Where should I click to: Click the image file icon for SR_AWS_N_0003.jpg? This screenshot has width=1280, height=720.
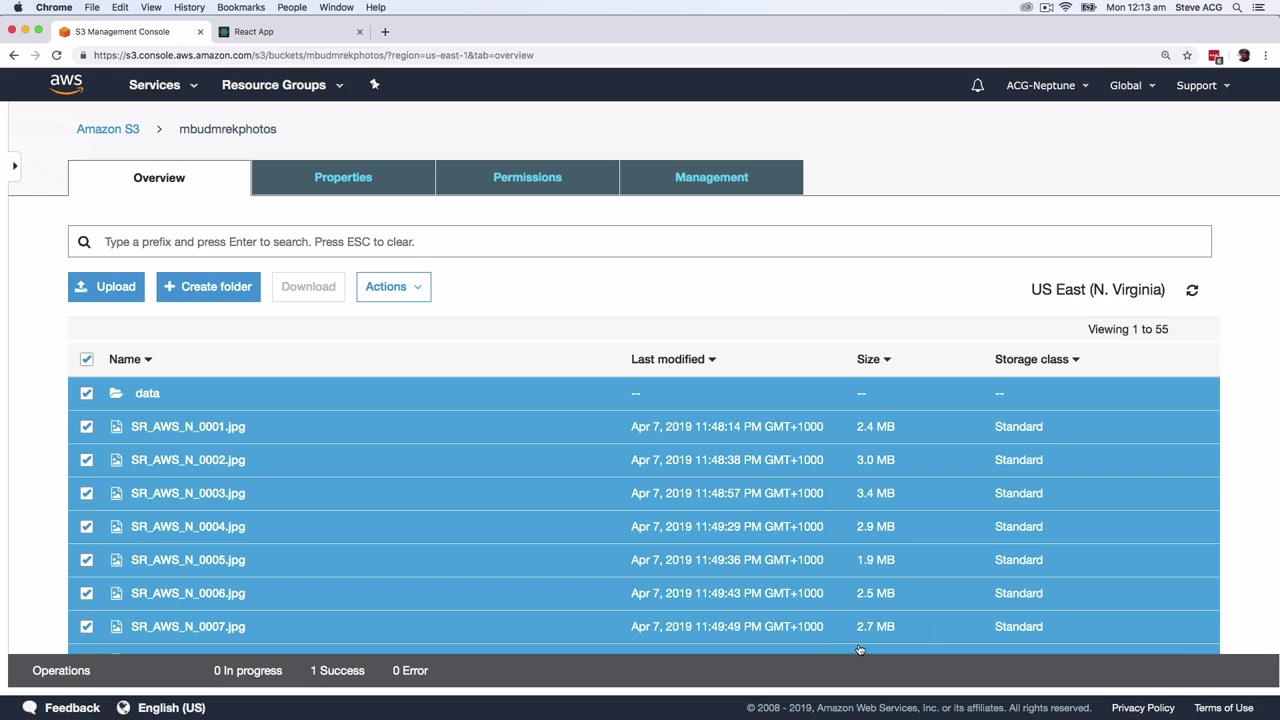point(117,493)
